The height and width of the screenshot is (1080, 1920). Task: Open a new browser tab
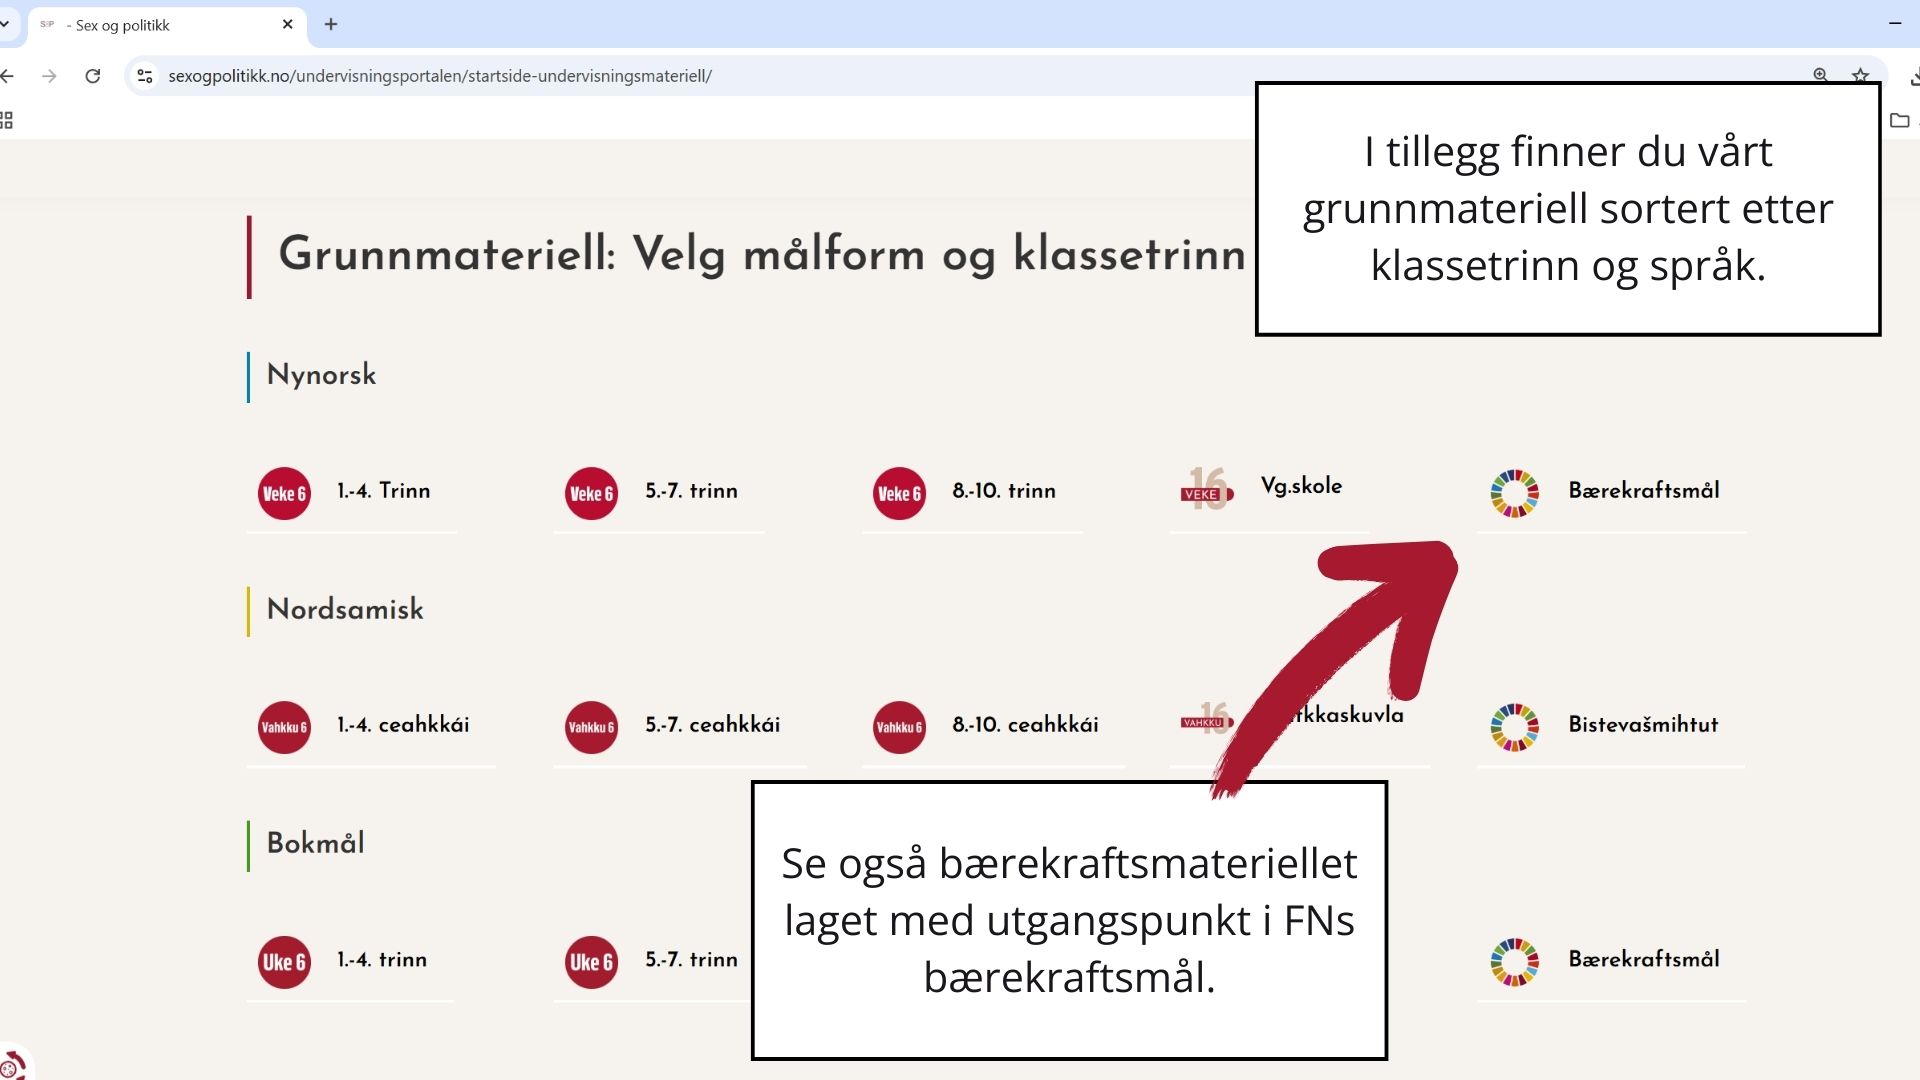[331, 24]
